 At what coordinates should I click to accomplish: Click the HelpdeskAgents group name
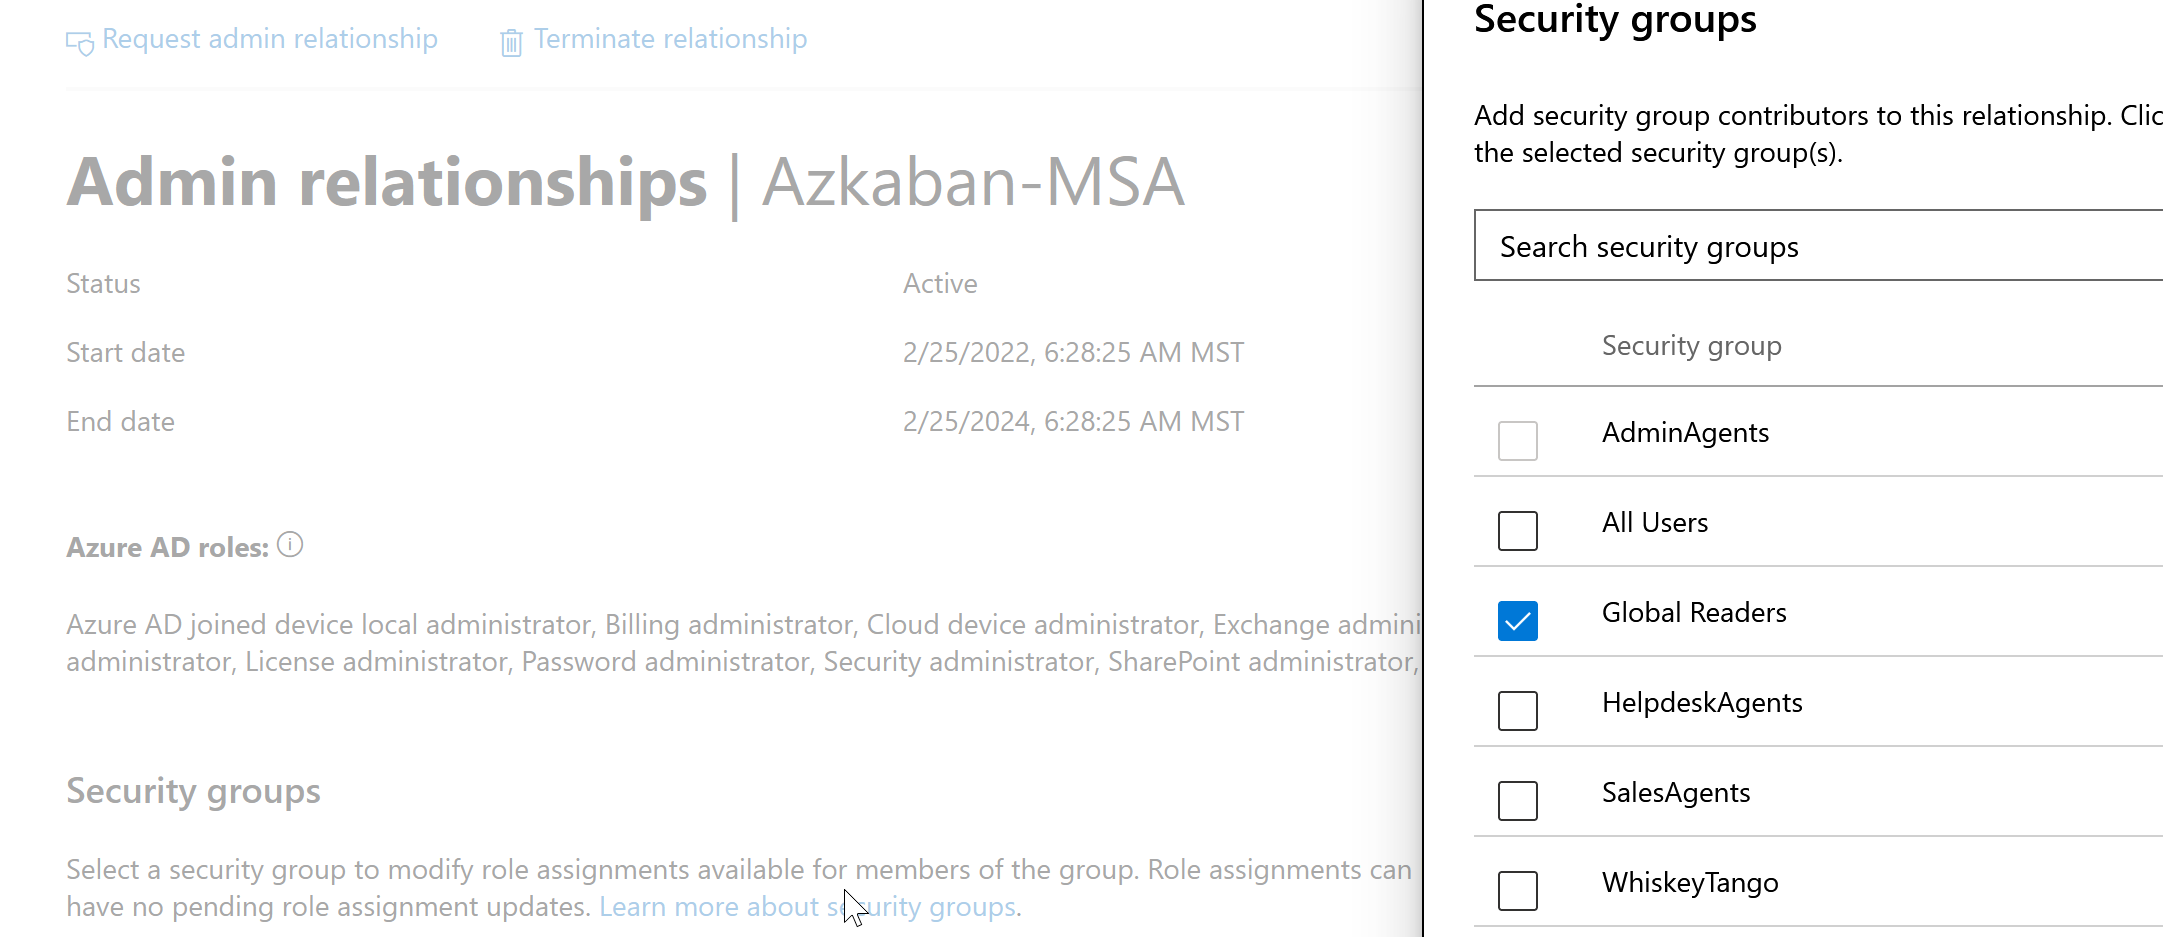(1702, 703)
